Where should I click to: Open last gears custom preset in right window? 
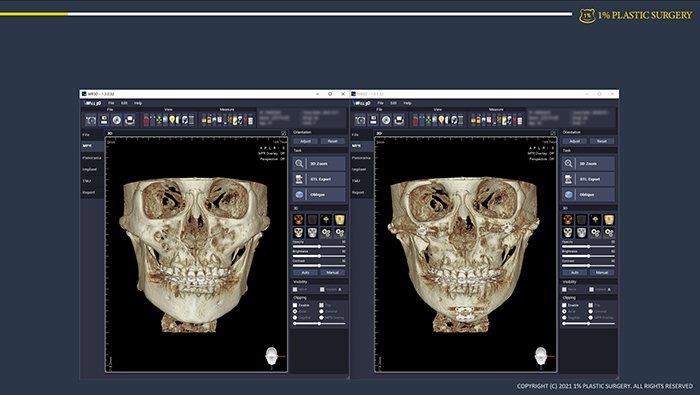[x=609, y=232]
